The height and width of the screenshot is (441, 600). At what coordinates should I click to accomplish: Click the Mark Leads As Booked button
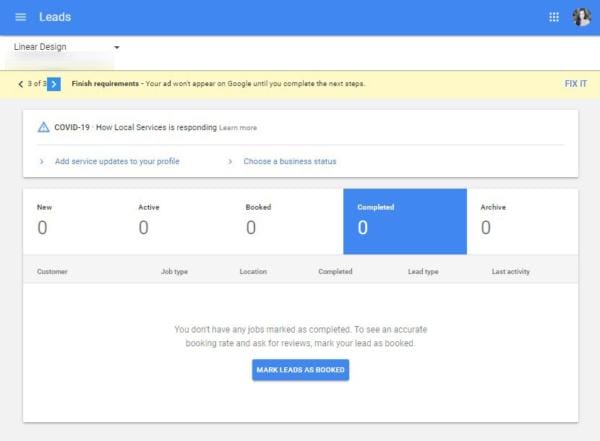pos(300,370)
